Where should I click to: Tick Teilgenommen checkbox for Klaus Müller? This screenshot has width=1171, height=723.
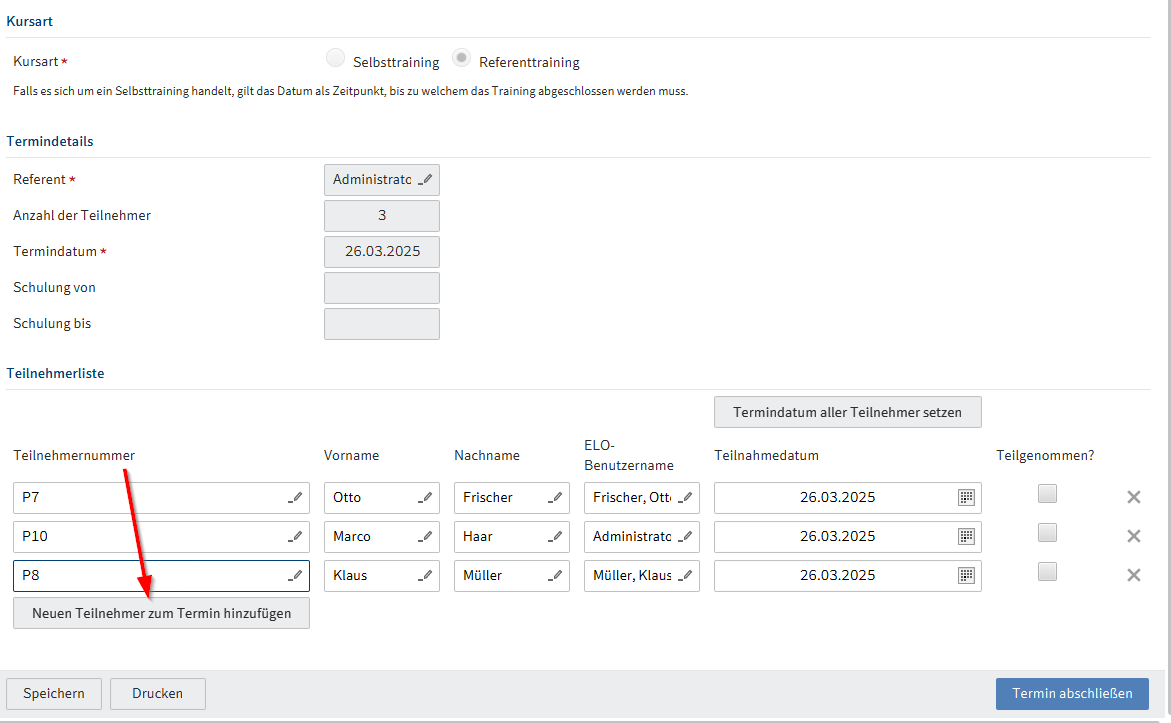[x=1047, y=571]
